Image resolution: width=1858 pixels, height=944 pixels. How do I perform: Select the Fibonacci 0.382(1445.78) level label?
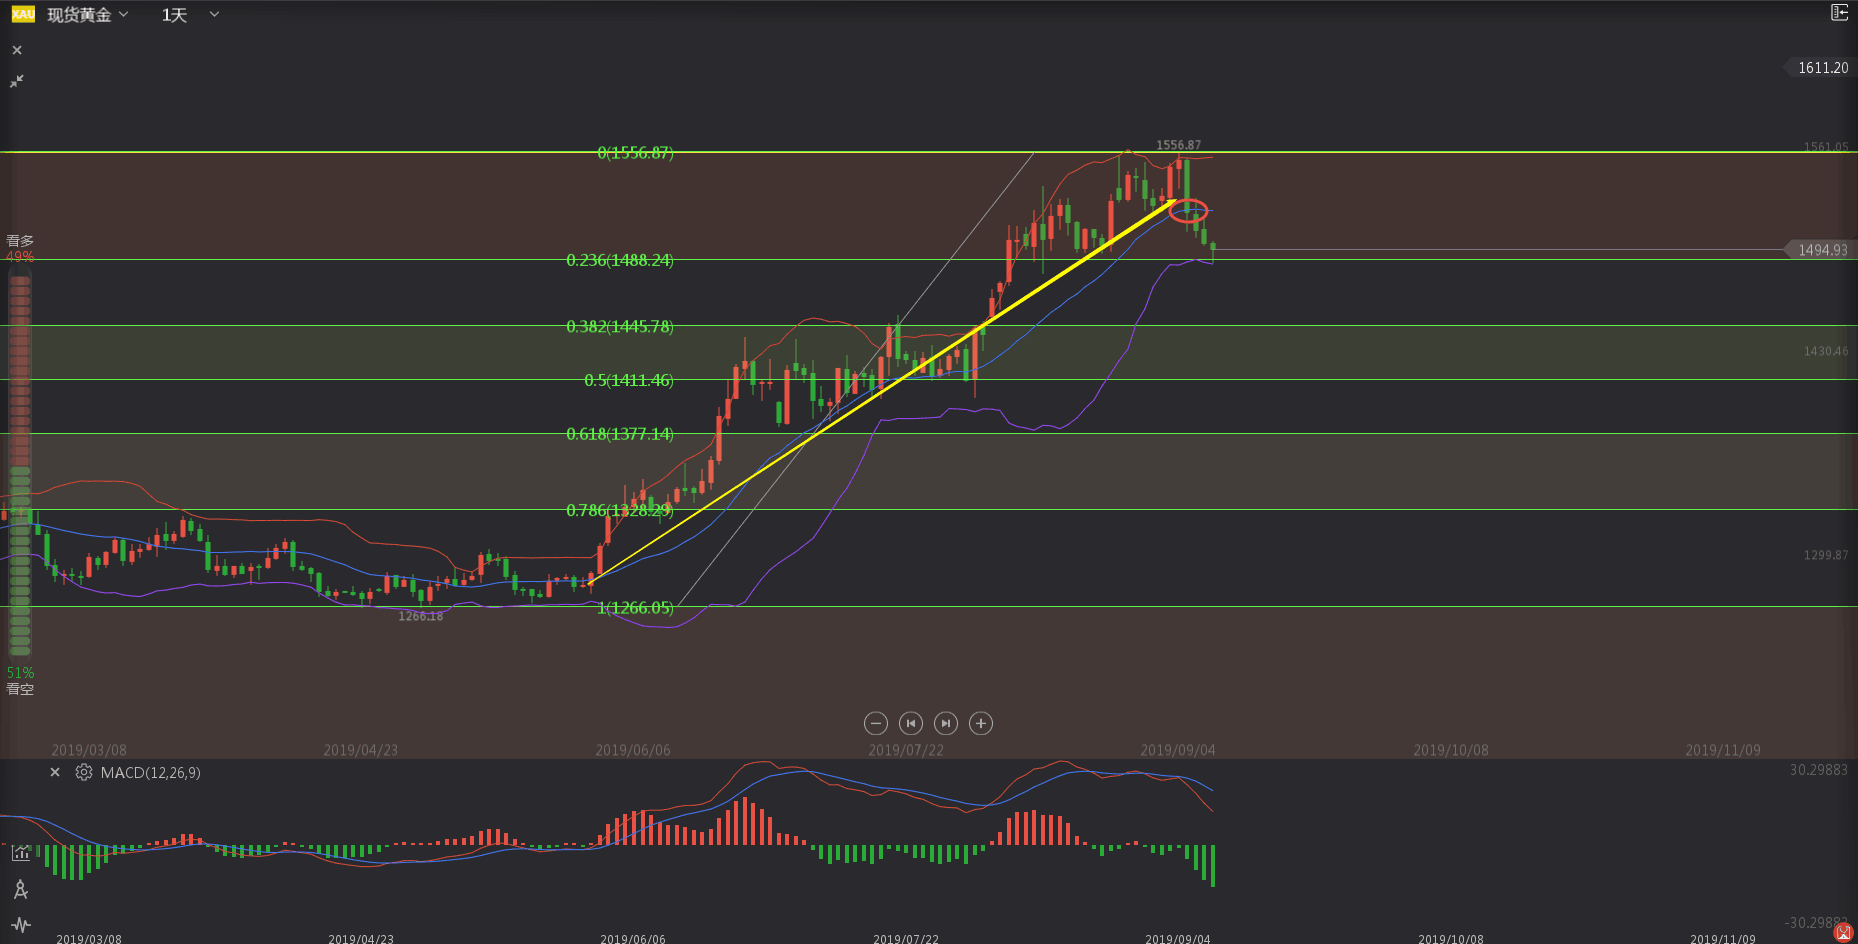[620, 327]
